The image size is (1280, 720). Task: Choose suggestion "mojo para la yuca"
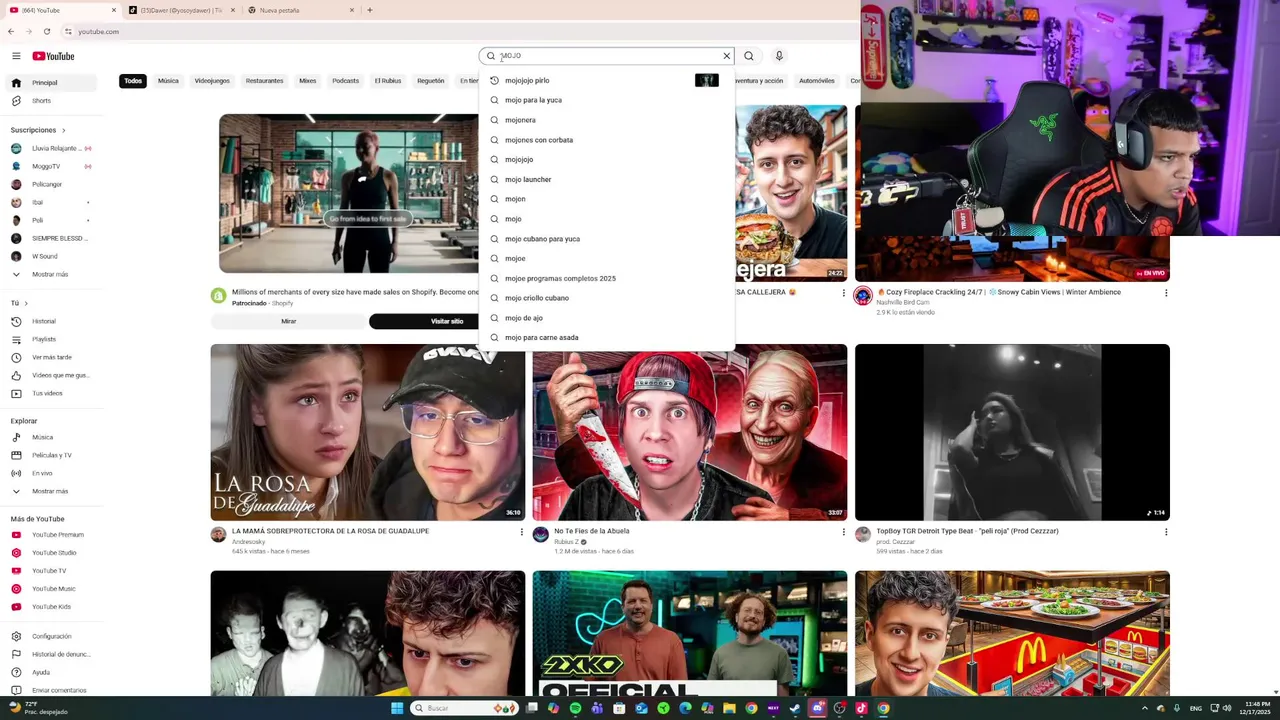click(606, 100)
